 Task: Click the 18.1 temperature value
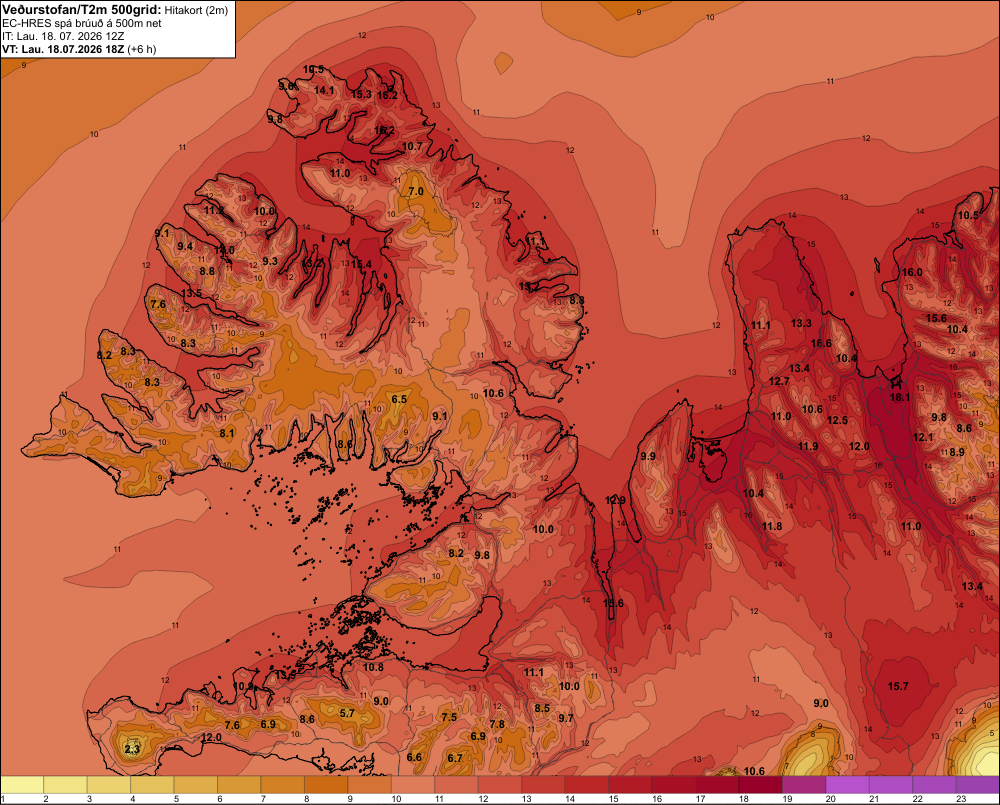[x=900, y=397]
